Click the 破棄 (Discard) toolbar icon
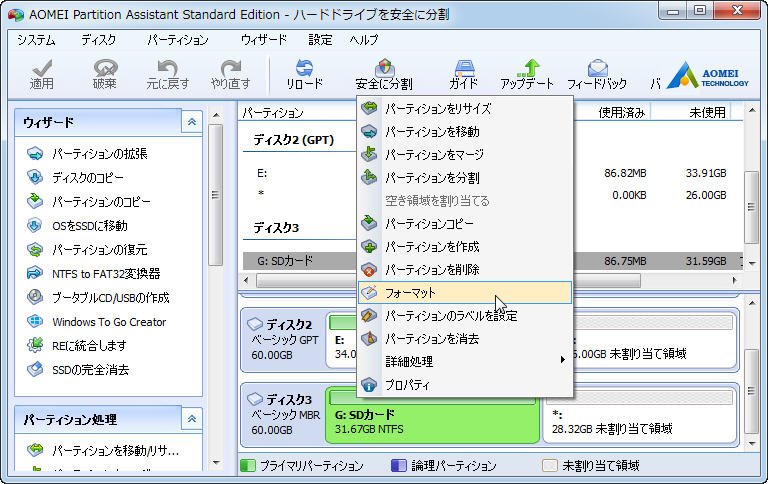 point(104,75)
